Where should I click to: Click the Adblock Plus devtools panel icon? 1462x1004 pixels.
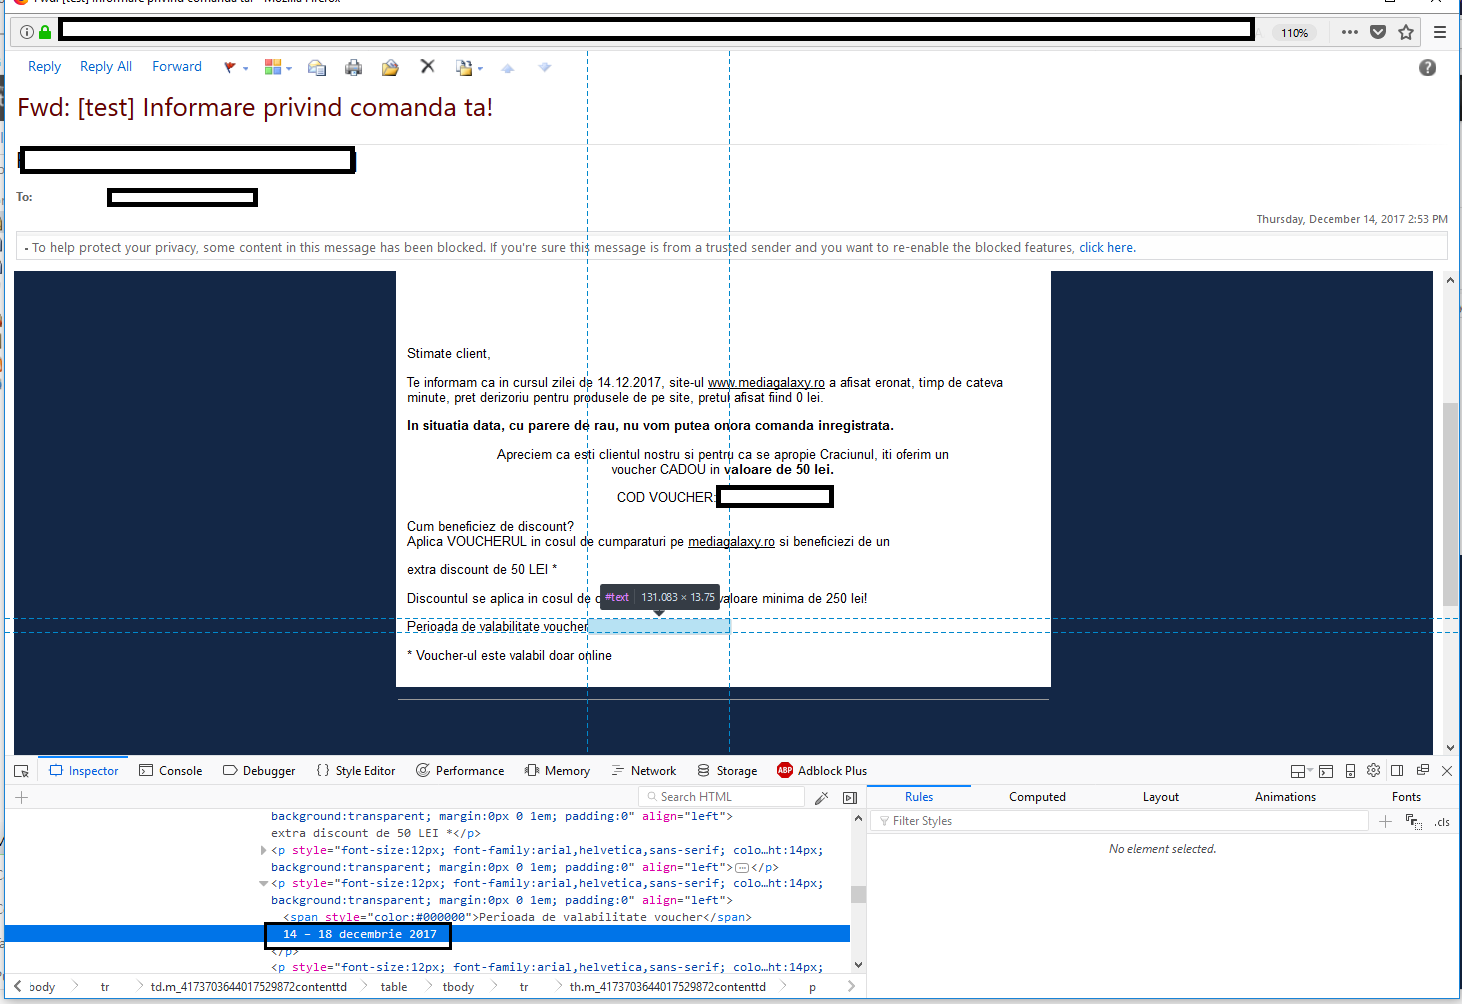tap(785, 770)
